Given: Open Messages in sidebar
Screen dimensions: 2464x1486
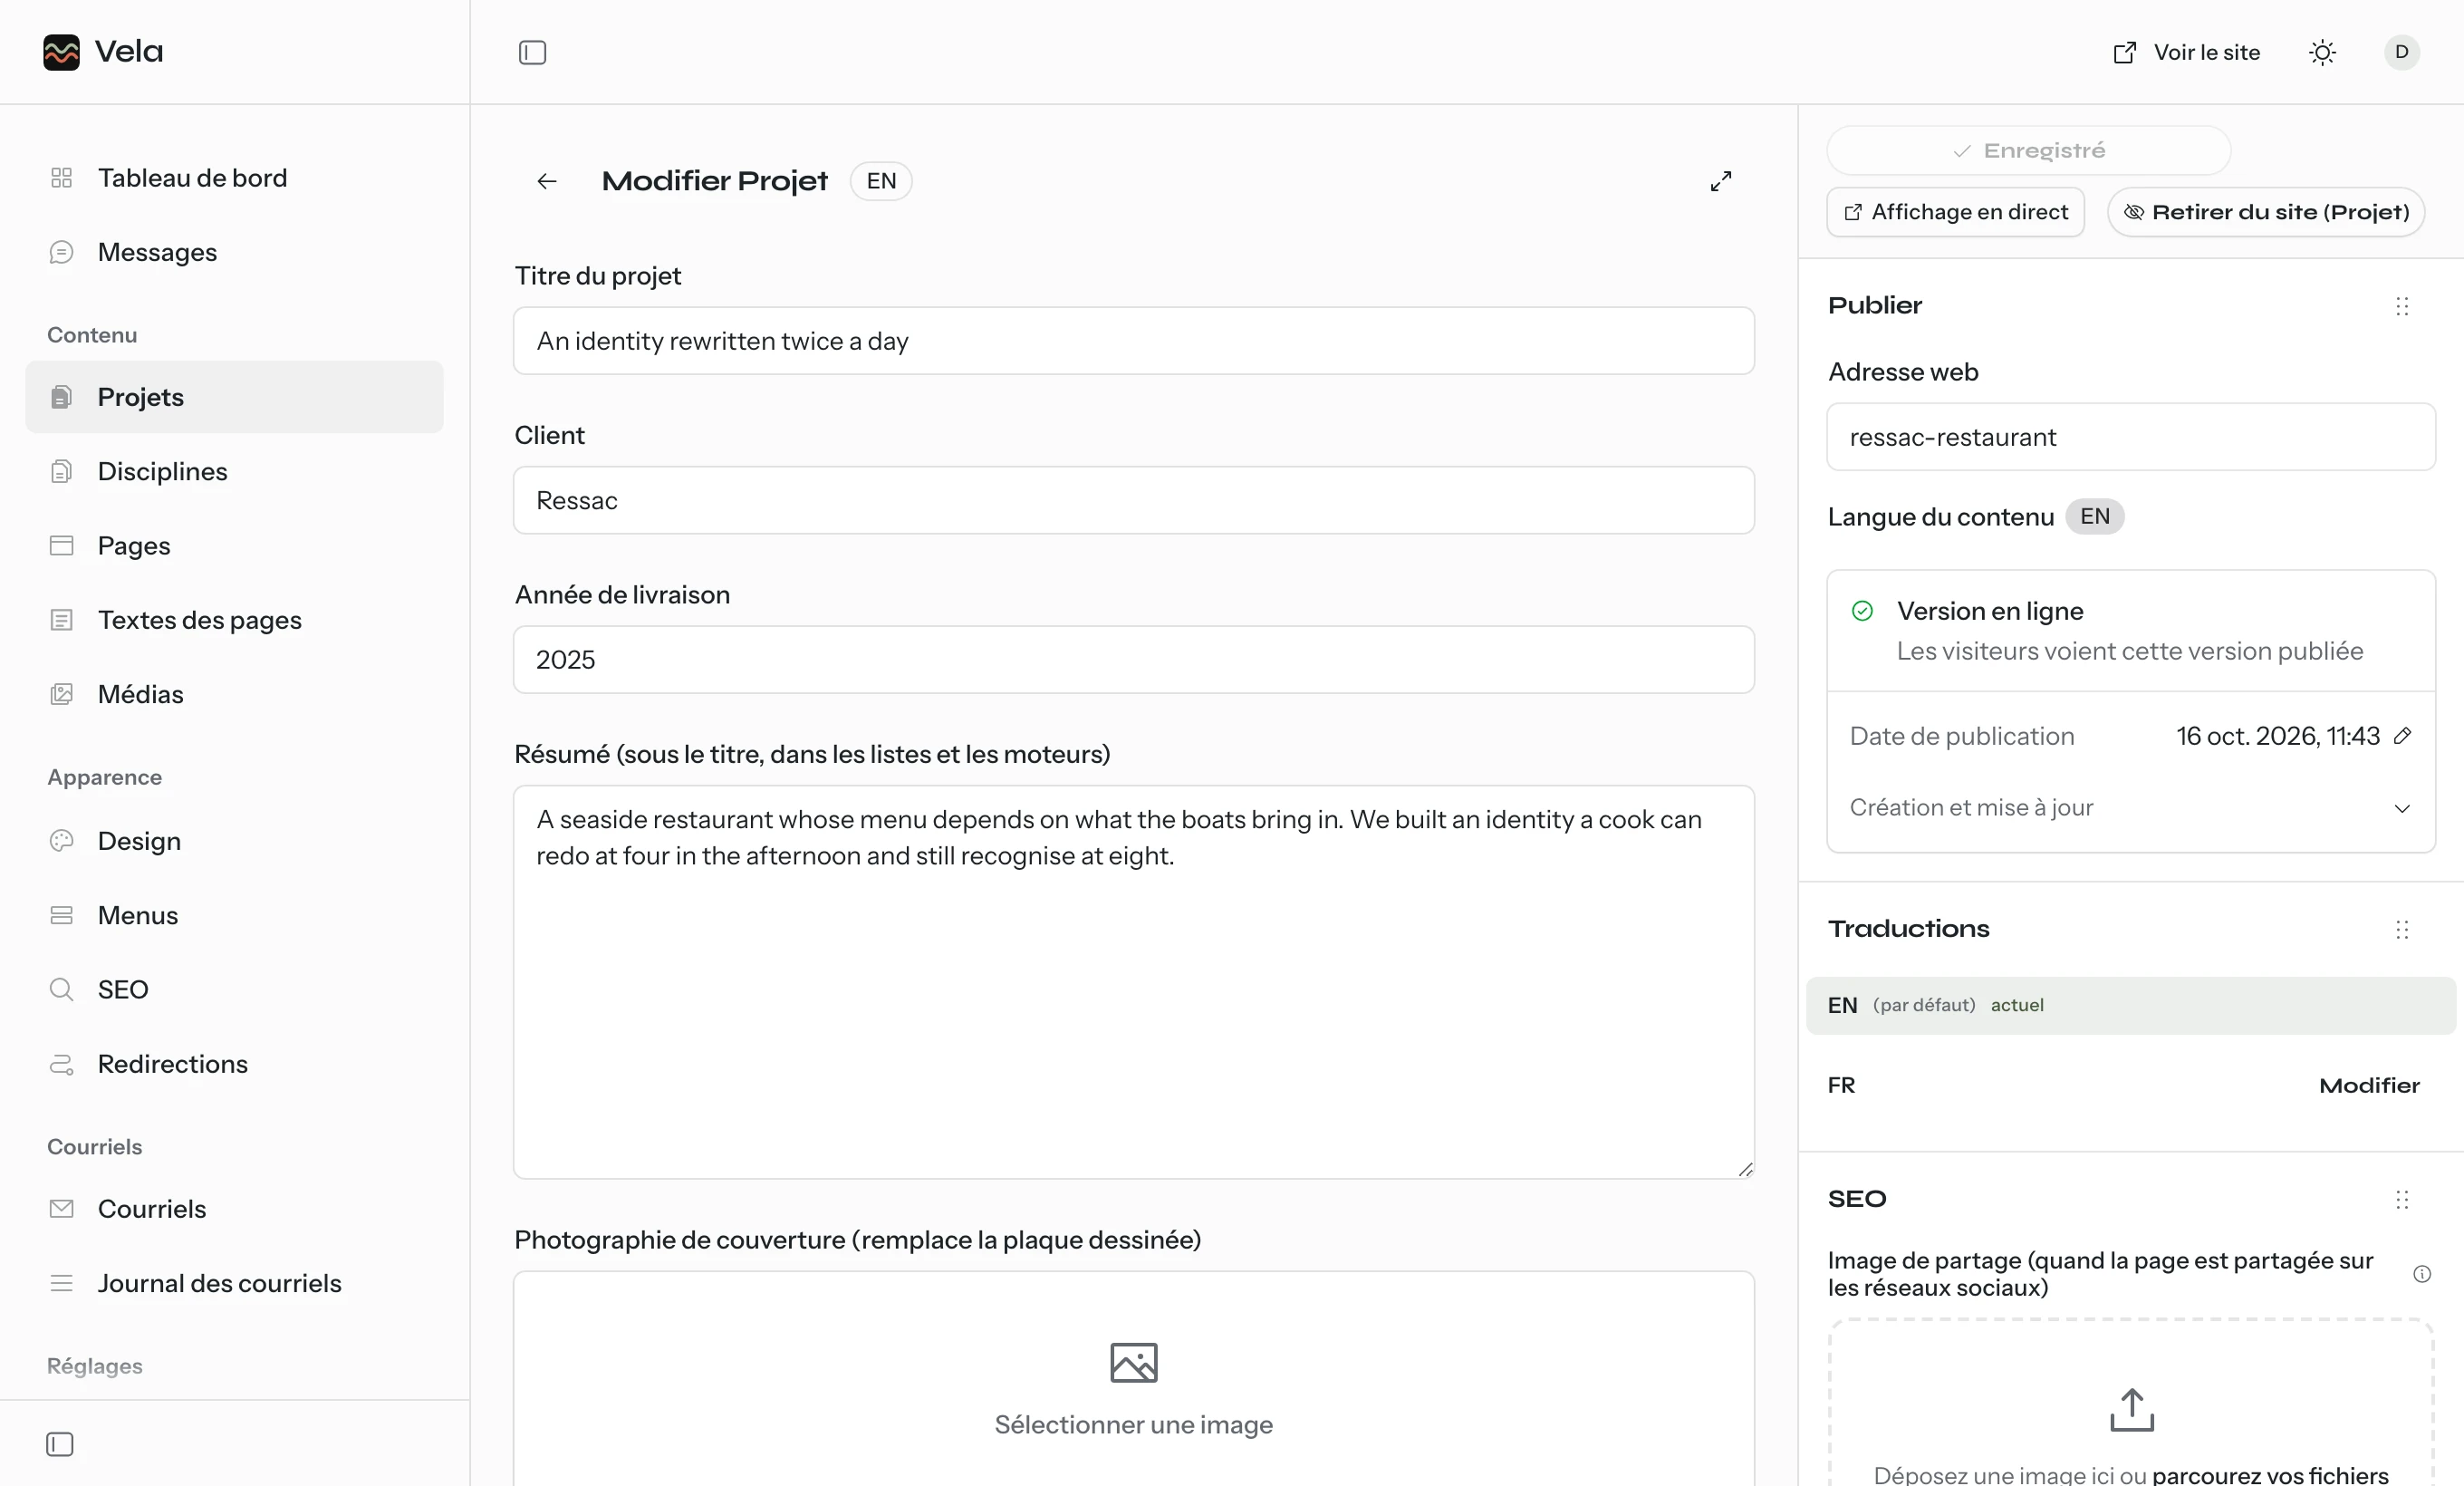Looking at the screenshot, I should 234,252.
